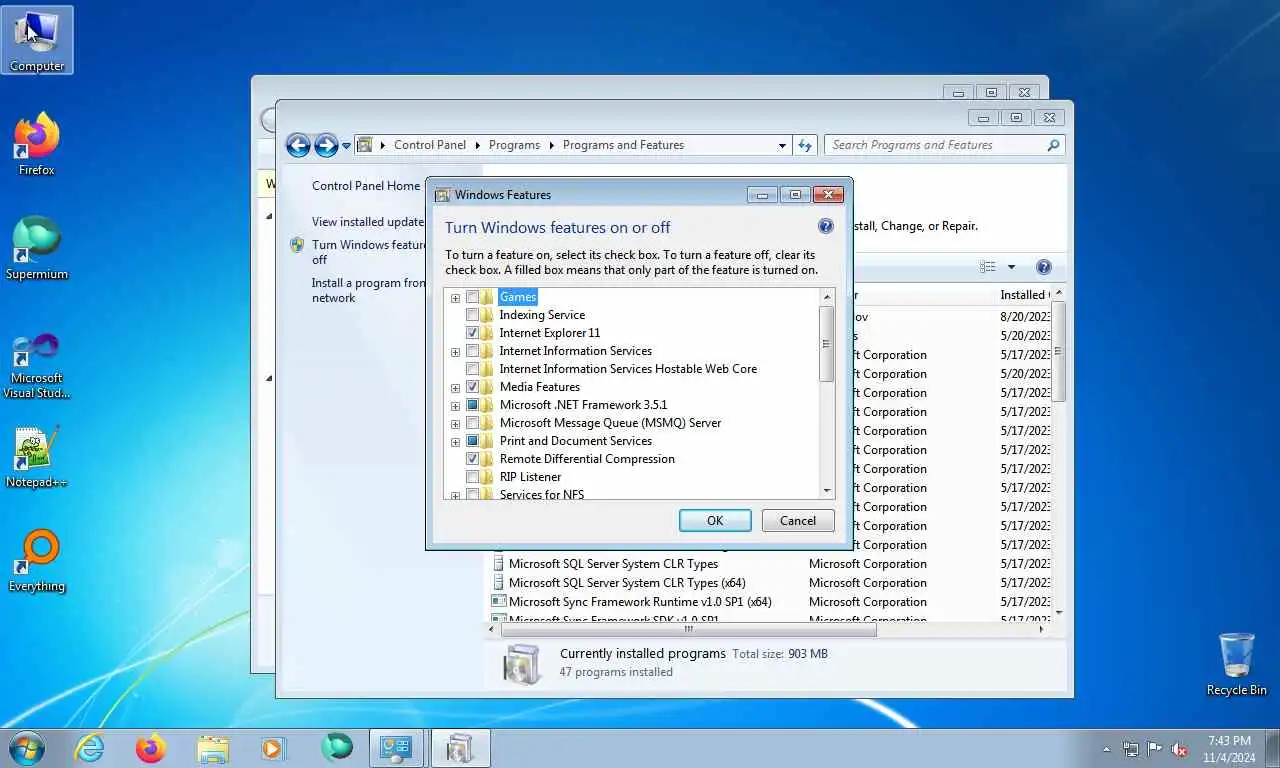
Task: Open Microsoft Visual Studio desktop shortcut
Action: (x=37, y=366)
